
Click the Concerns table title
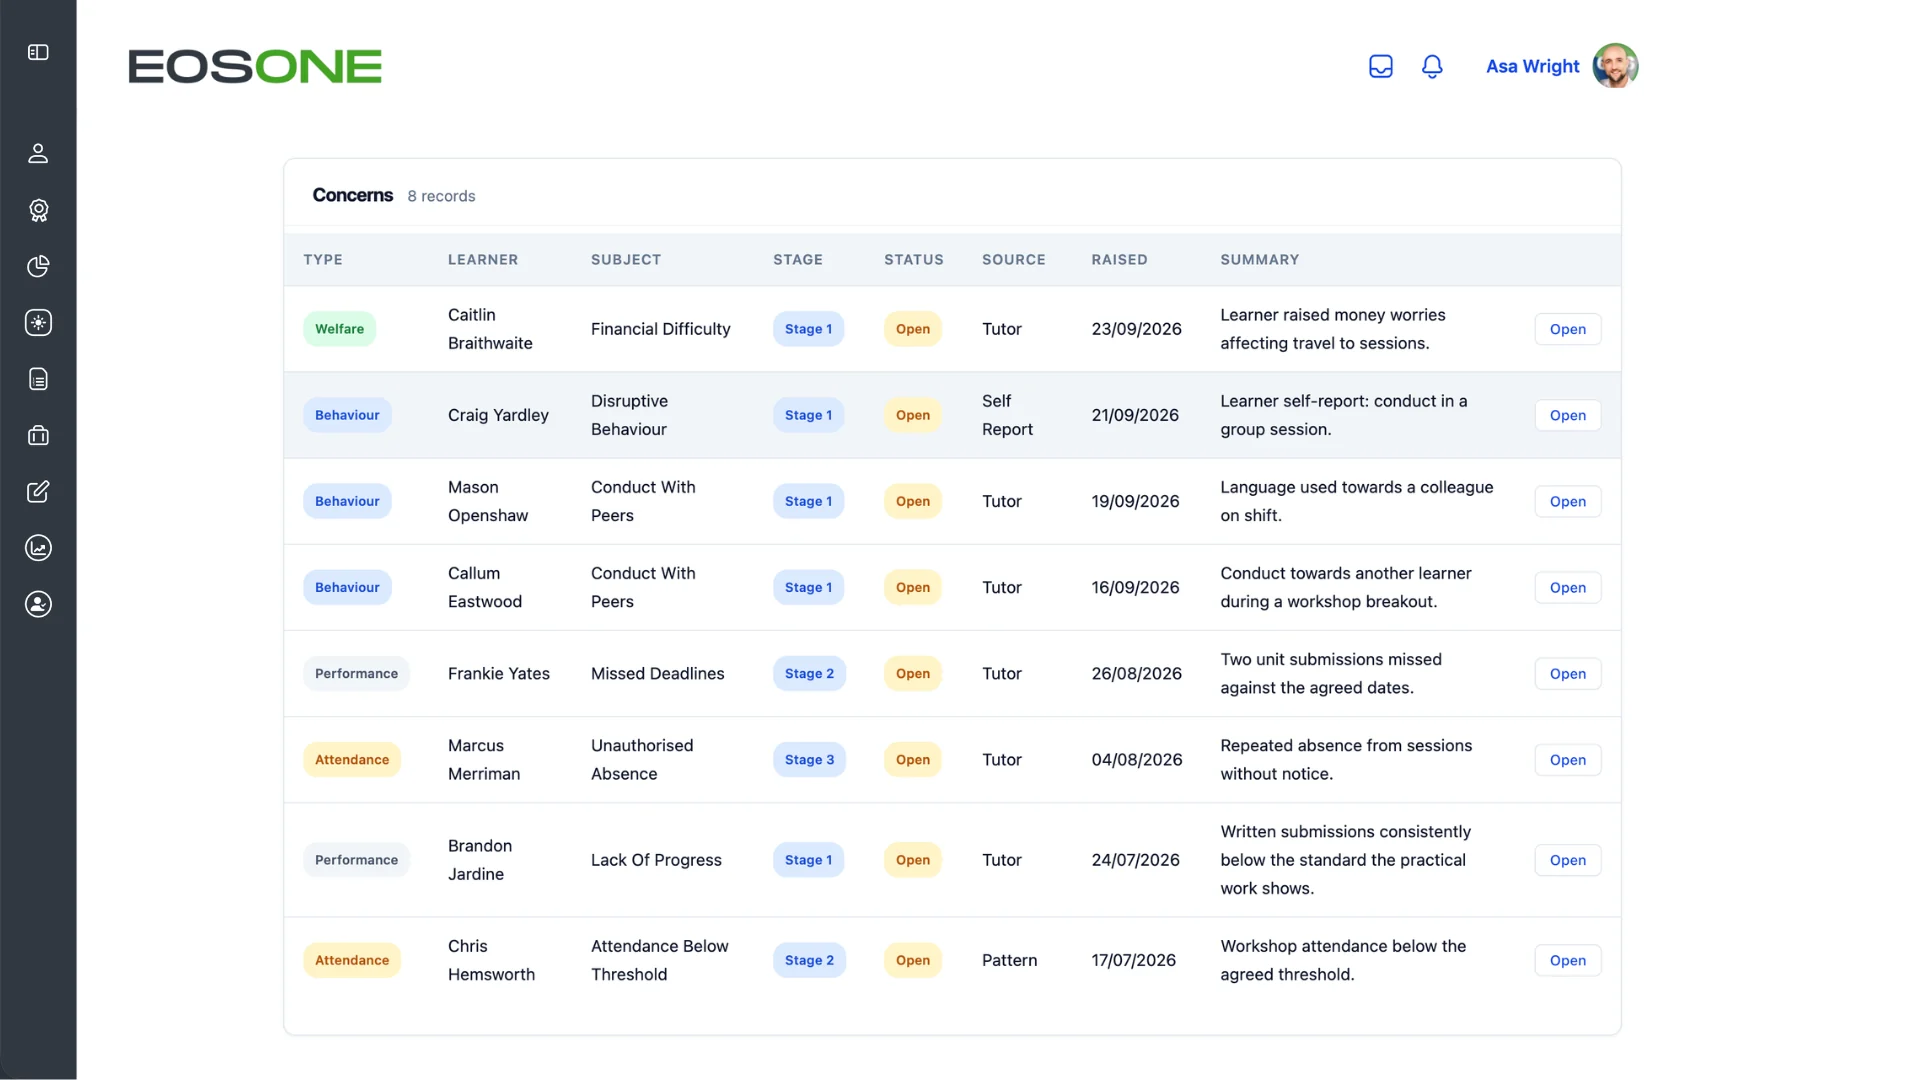[x=352, y=195]
